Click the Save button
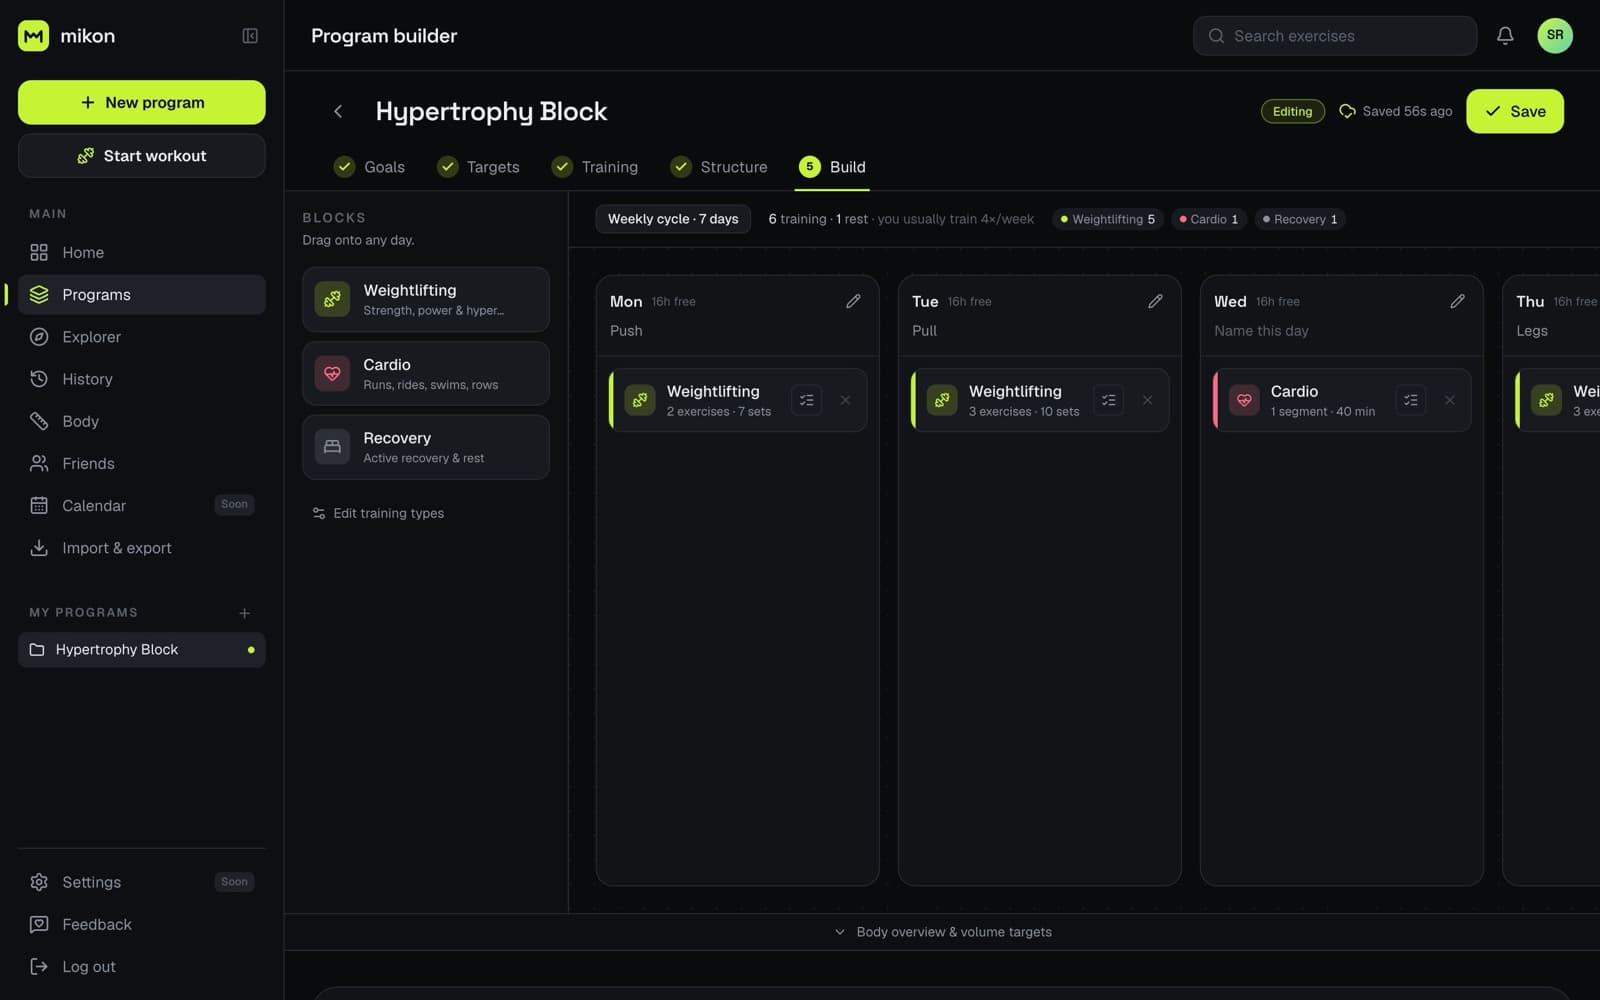This screenshot has height=1000, width=1600. coord(1515,111)
